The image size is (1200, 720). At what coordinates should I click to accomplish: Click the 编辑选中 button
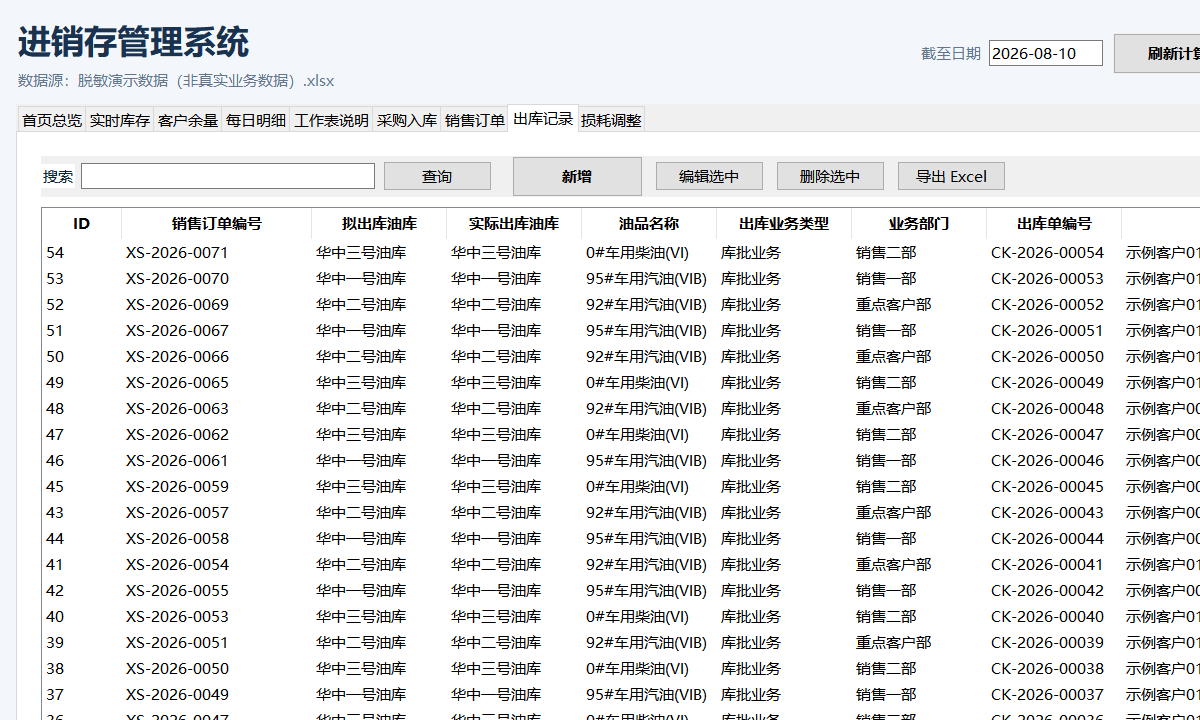[709, 176]
